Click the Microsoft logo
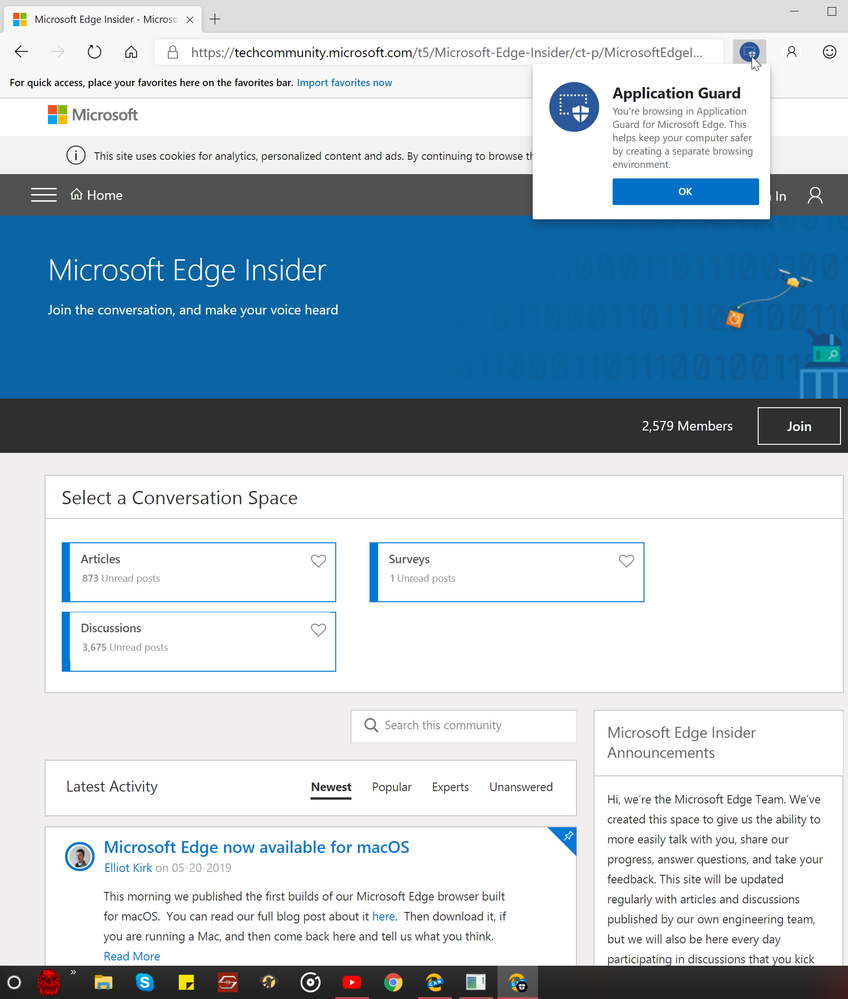This screenshot has height=999, width=848. (x=93, y=115)
